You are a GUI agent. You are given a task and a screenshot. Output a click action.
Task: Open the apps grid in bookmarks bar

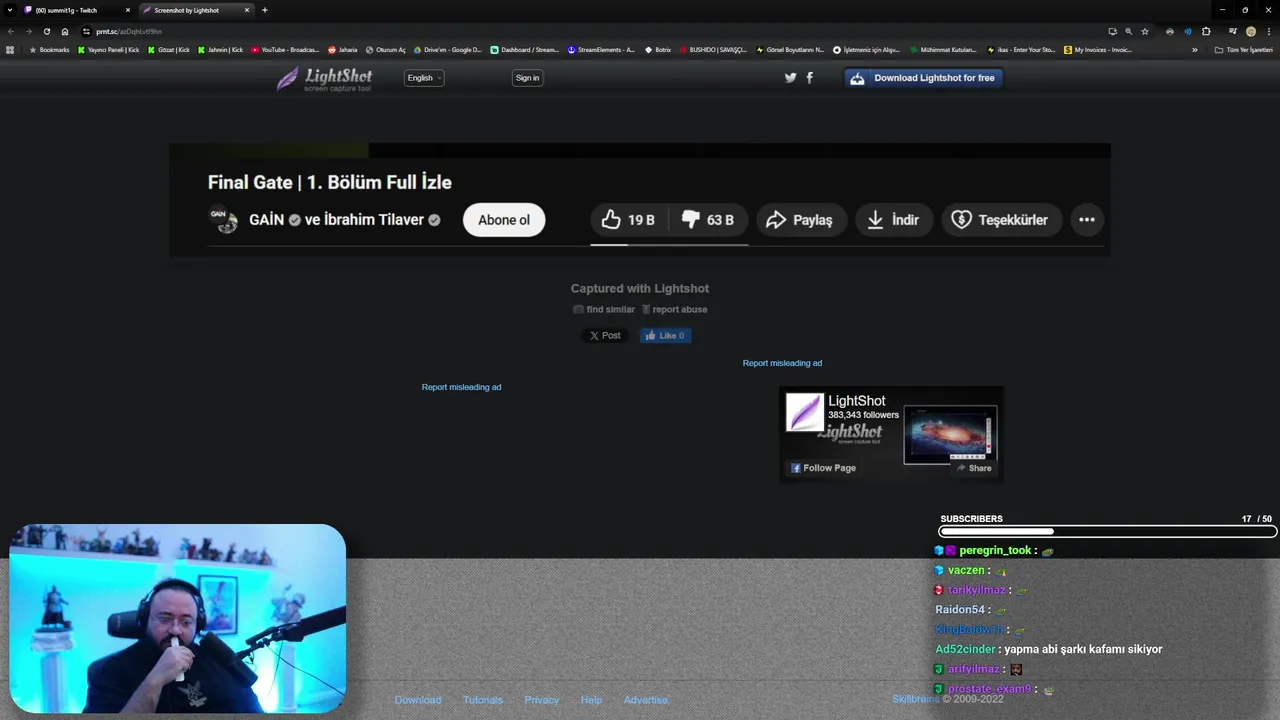[x=10, y=50]
